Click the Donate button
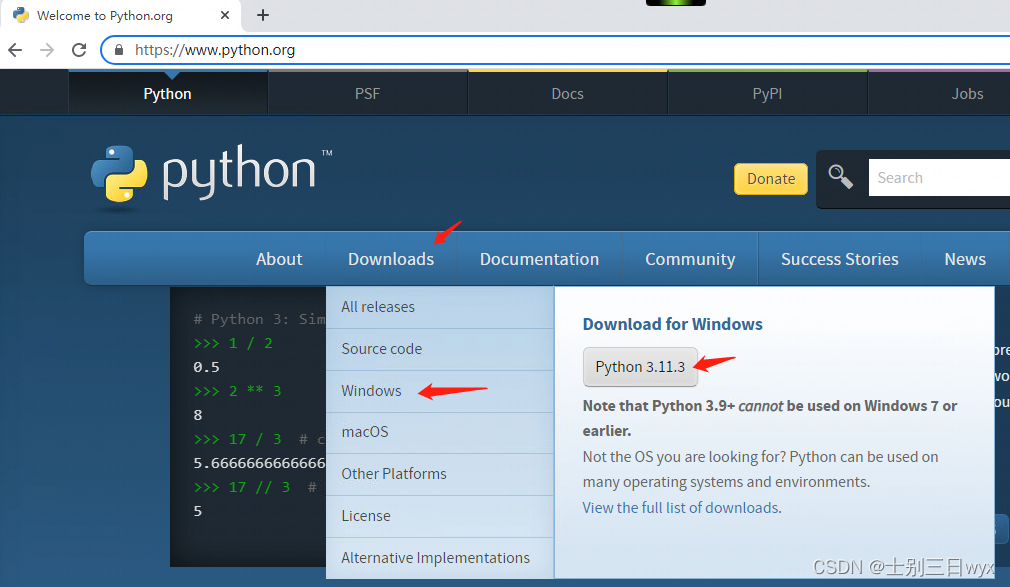Screen dimensions: 1010x587 click(x=770, y=178)
